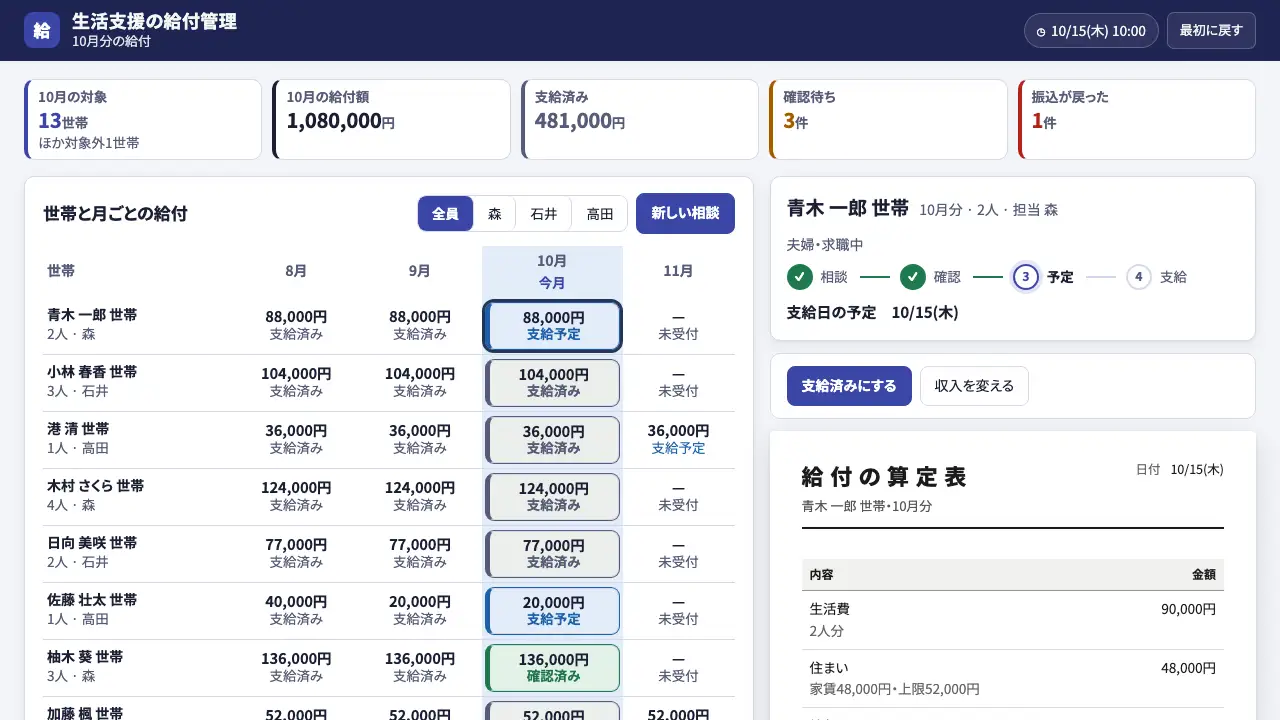The width and height of the screenshot is (1280, 720).
Task: Filter households by caseworker 森
Action: click(494, 213)
